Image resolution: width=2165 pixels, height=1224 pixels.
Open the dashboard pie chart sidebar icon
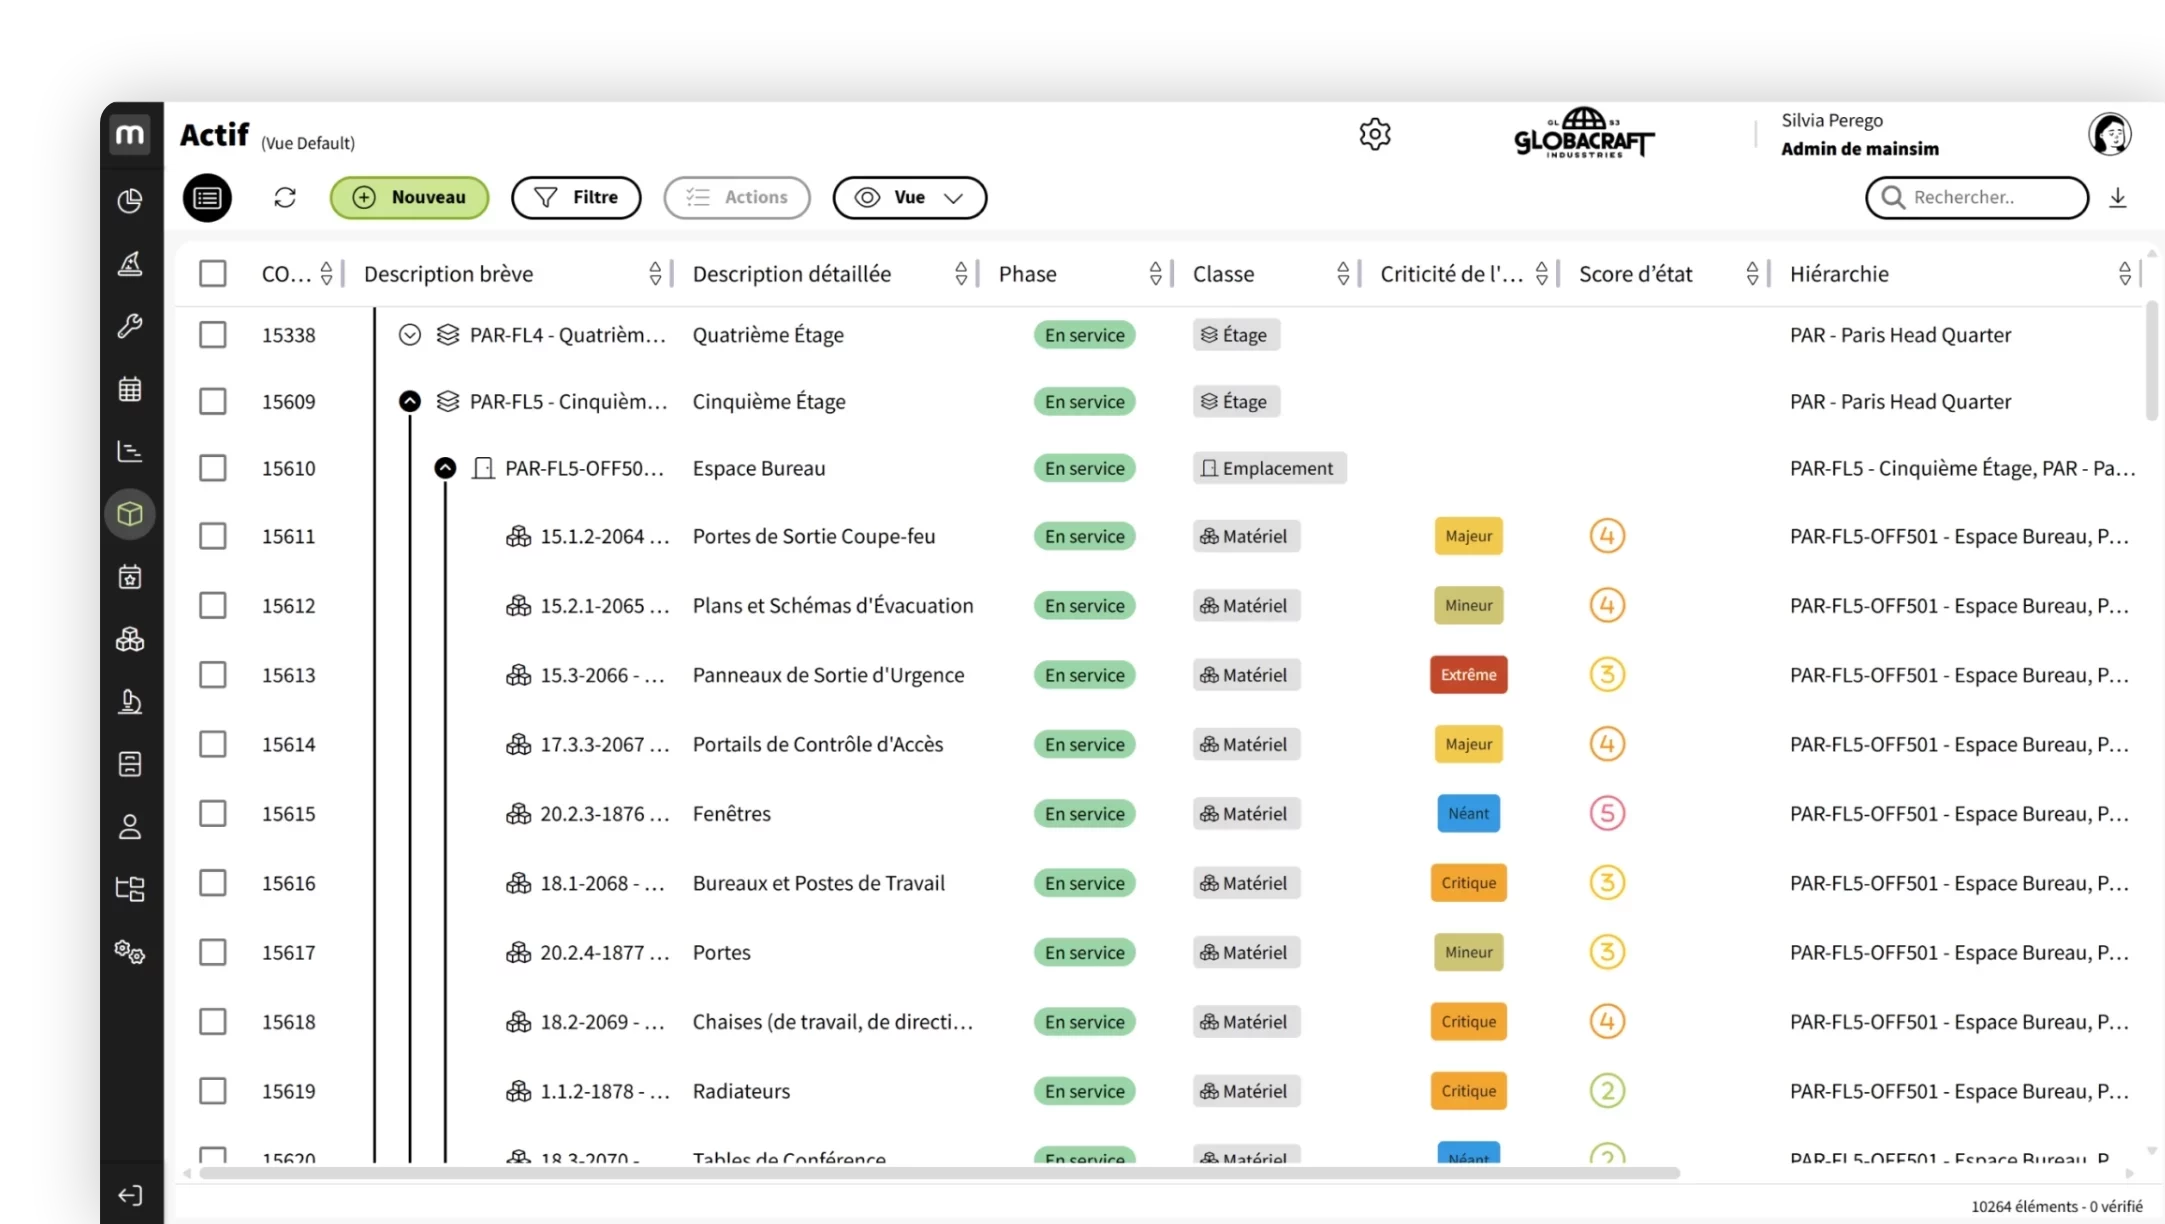click(x=130, y=201)
